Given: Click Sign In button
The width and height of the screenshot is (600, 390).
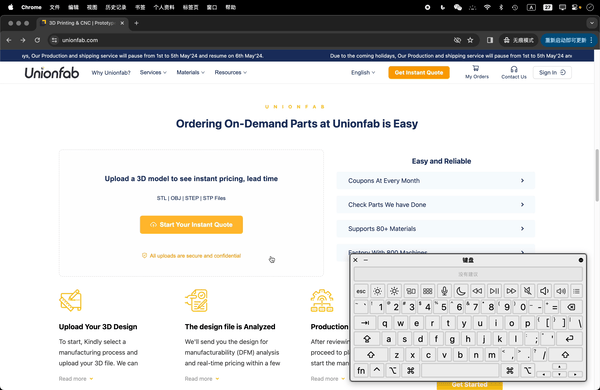Looking at the screenshot, I should coord(552,72).
